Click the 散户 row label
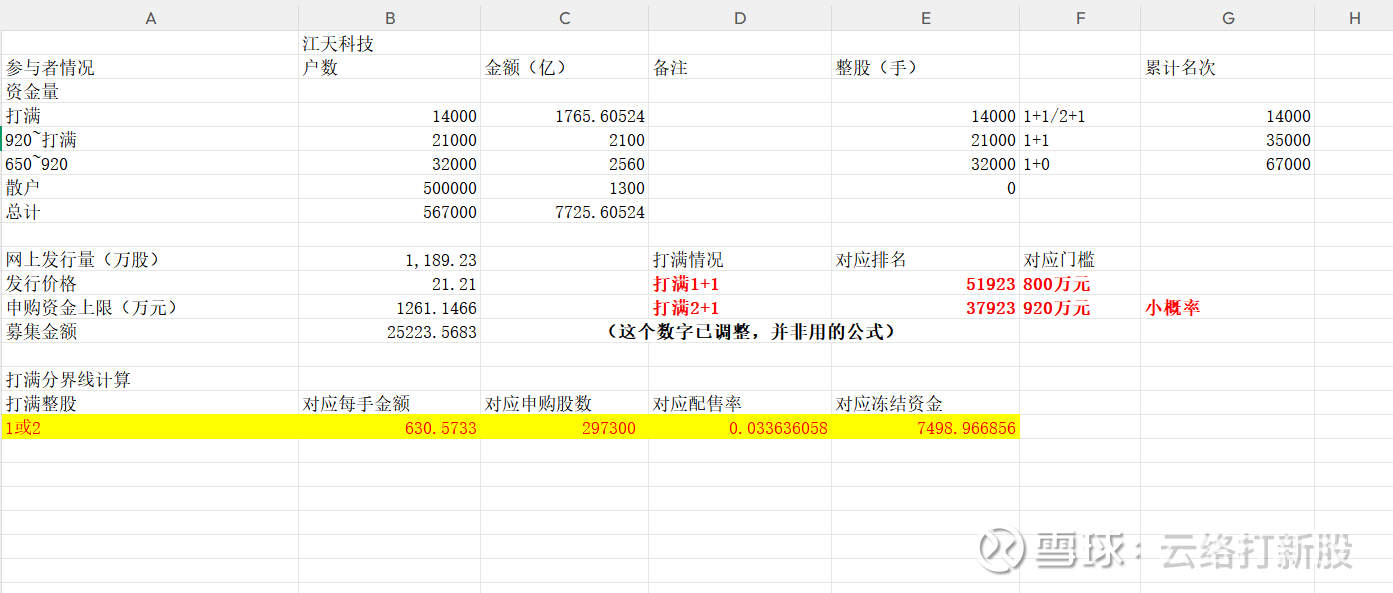Screen dimensions: 1393x593 click(150, 187)
